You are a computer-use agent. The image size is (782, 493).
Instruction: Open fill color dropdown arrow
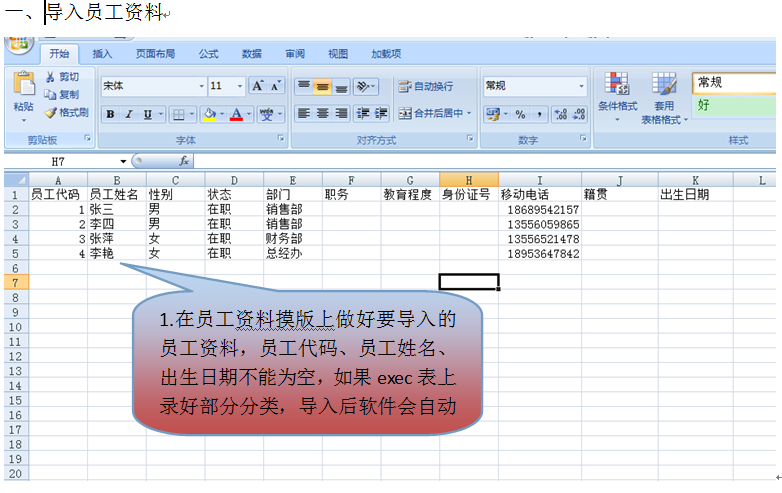(222, 114)
